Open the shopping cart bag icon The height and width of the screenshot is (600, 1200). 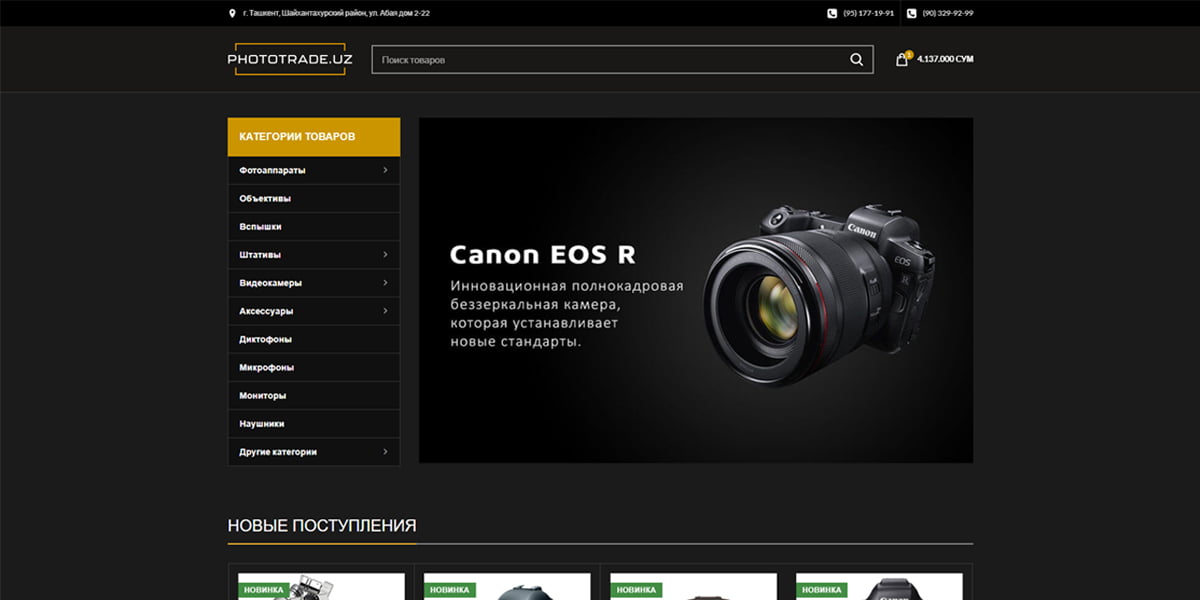(x=902, y=59)
